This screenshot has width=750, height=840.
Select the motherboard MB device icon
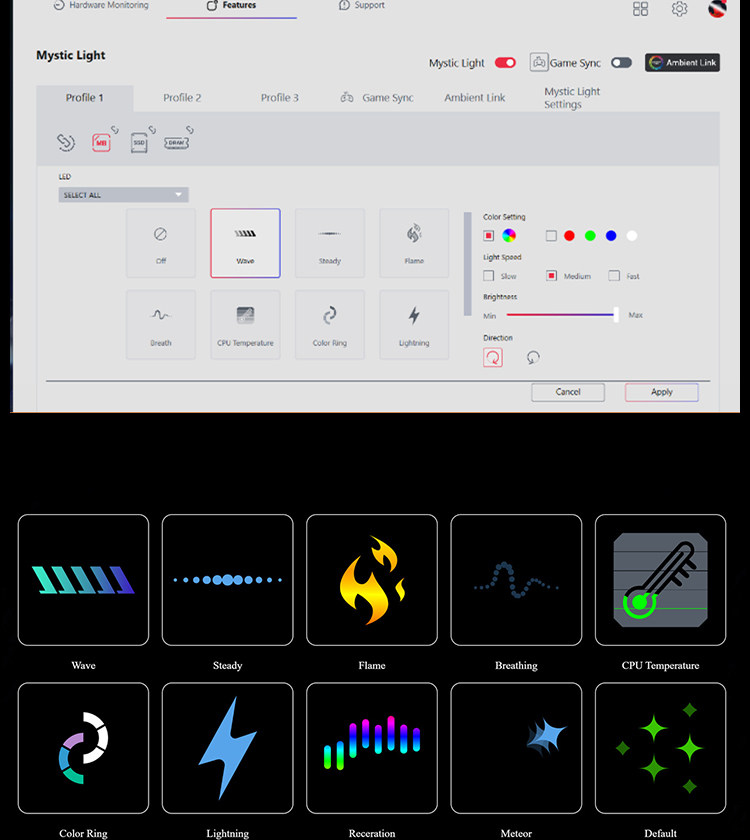click(x=101, y=142)
